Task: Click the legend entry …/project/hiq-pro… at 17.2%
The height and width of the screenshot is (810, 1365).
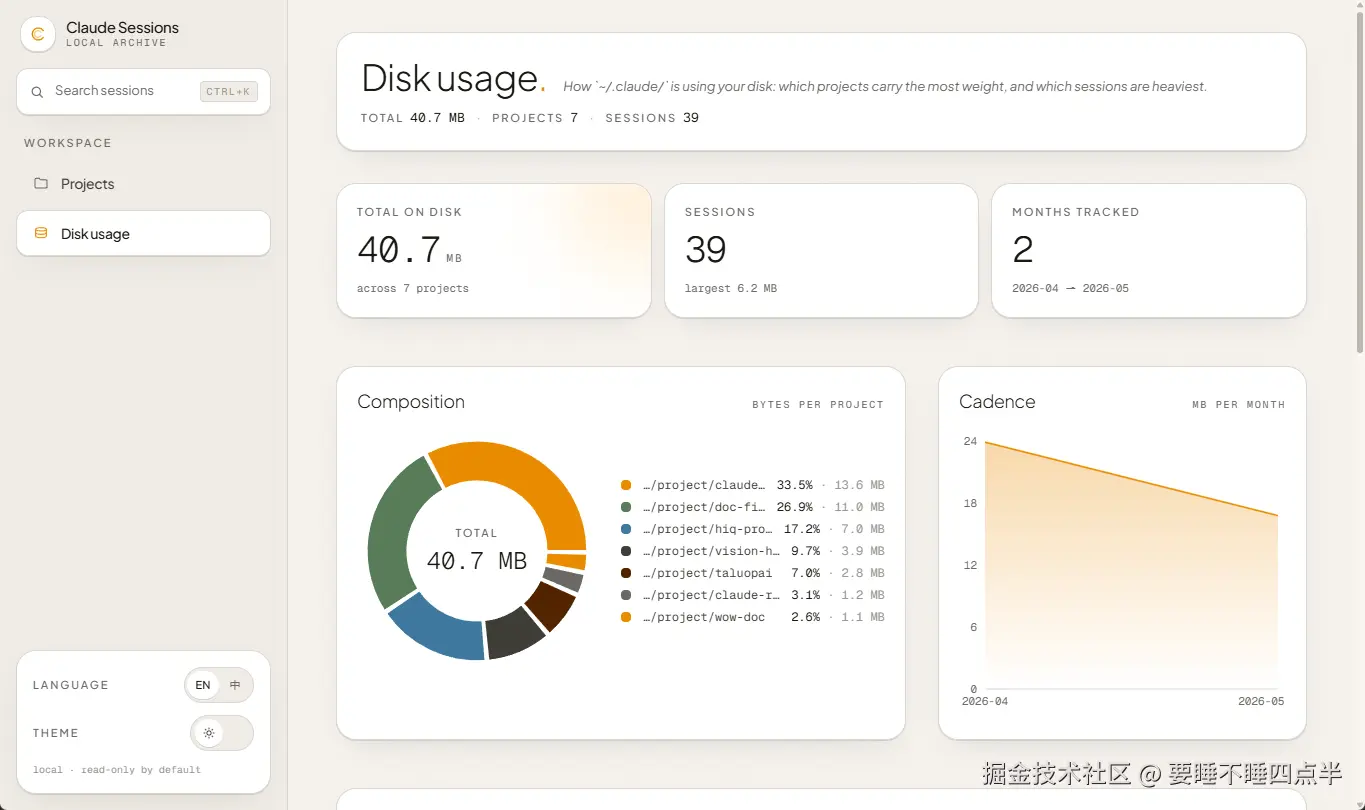Action: pyautogui.click(x=752, y=529)
